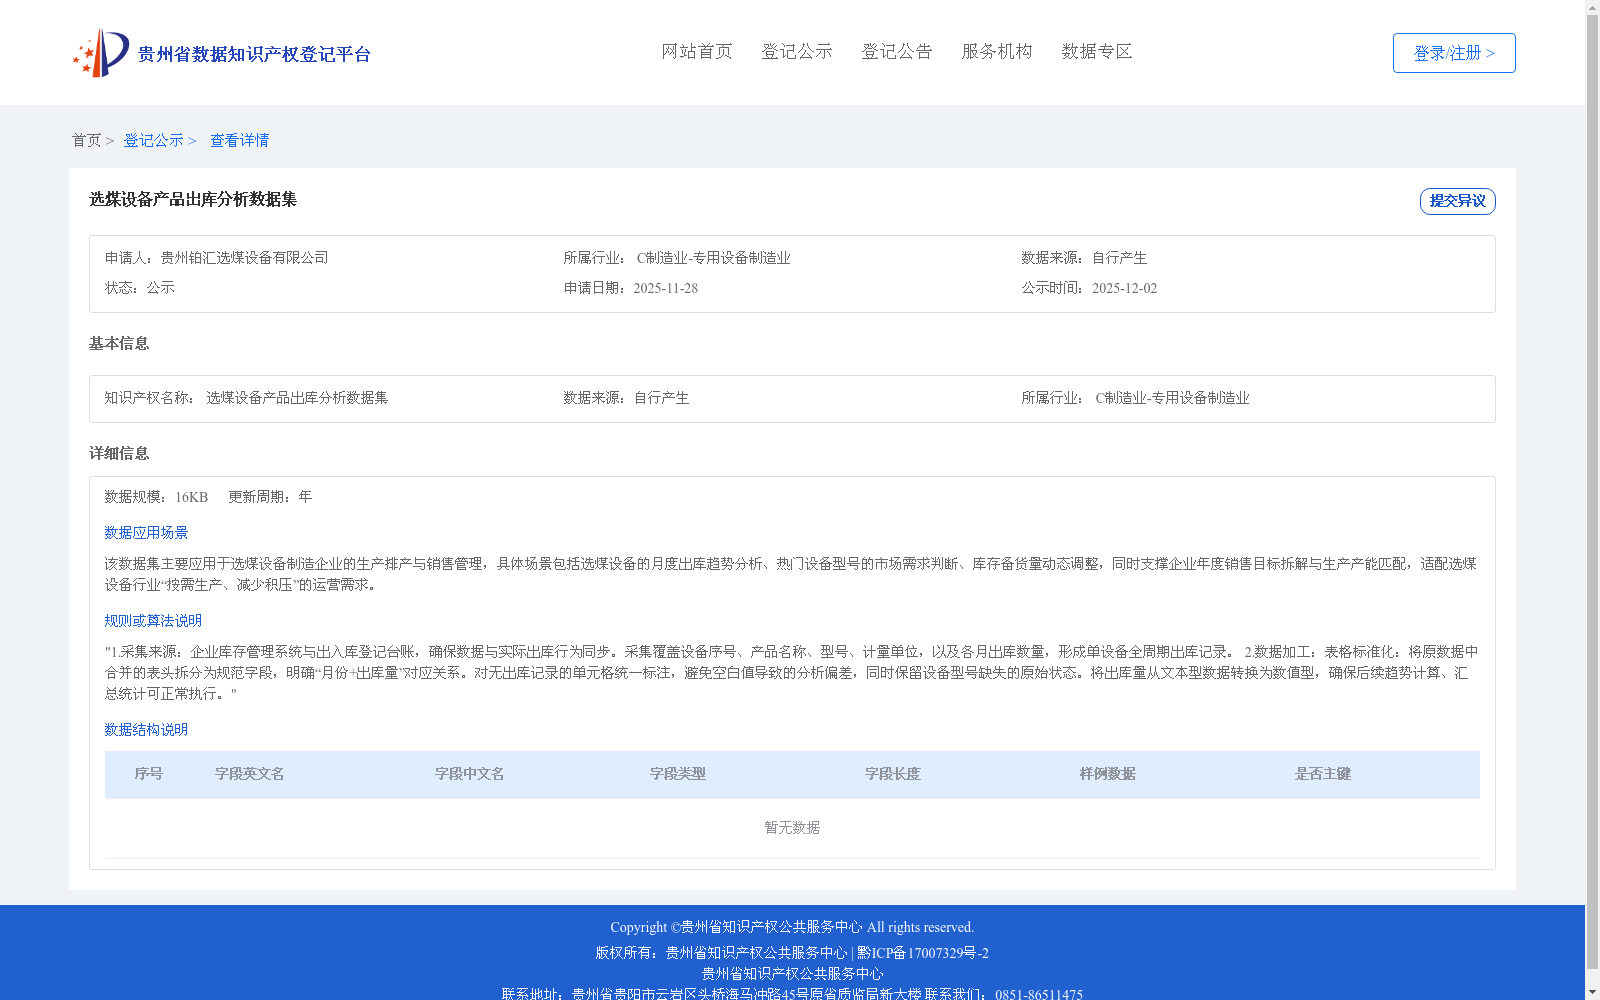The width and height of the screenshot is (1600, 1000).
Task: Click the 数据规模 16KB value
Action: [x=192, y=497]
